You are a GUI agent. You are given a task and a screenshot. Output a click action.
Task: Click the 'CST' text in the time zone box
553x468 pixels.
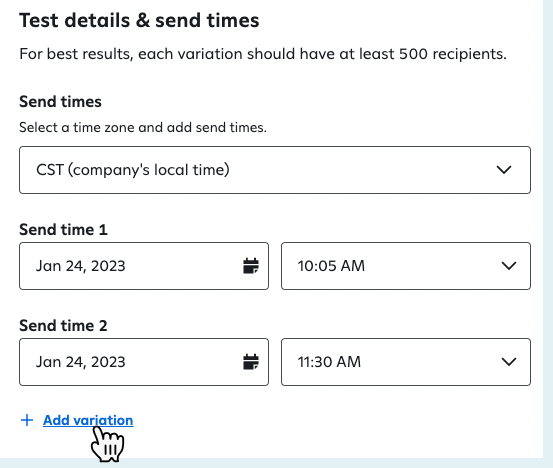50,170
